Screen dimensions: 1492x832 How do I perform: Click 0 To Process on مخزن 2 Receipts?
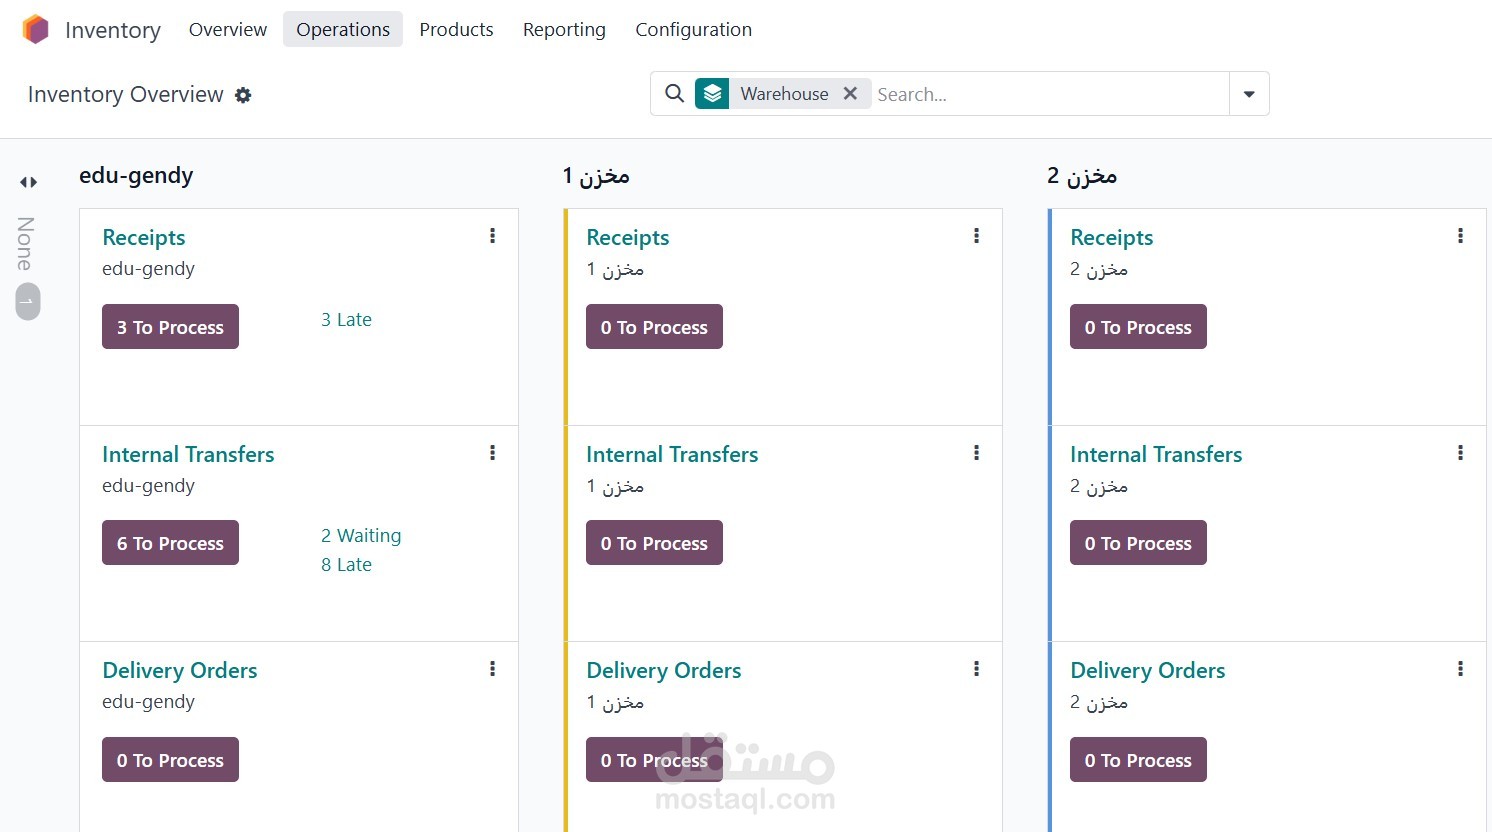pos(1138,327)
